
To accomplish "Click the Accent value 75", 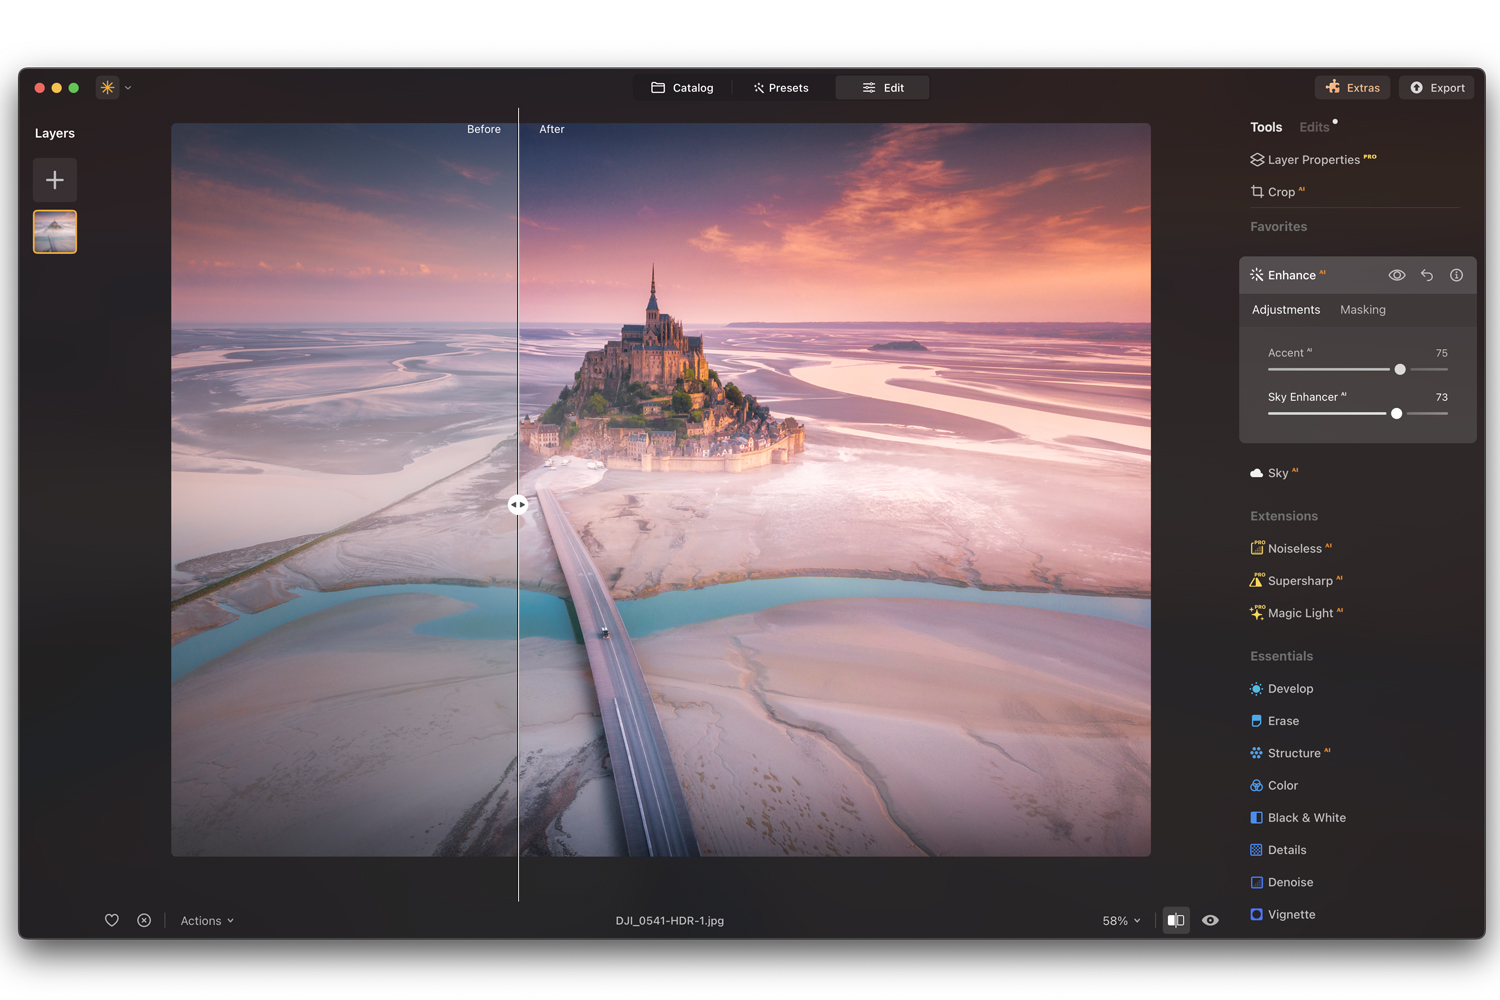I will [x=1441, y=353].
